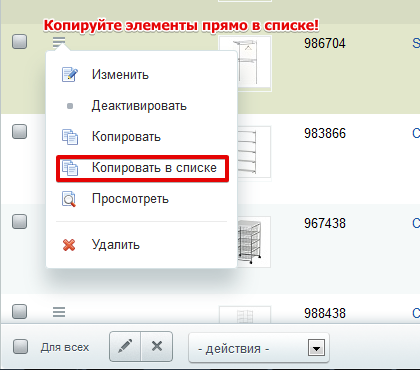
Task: Click the Копировать в списке copy icon
Action: point(70,168)
